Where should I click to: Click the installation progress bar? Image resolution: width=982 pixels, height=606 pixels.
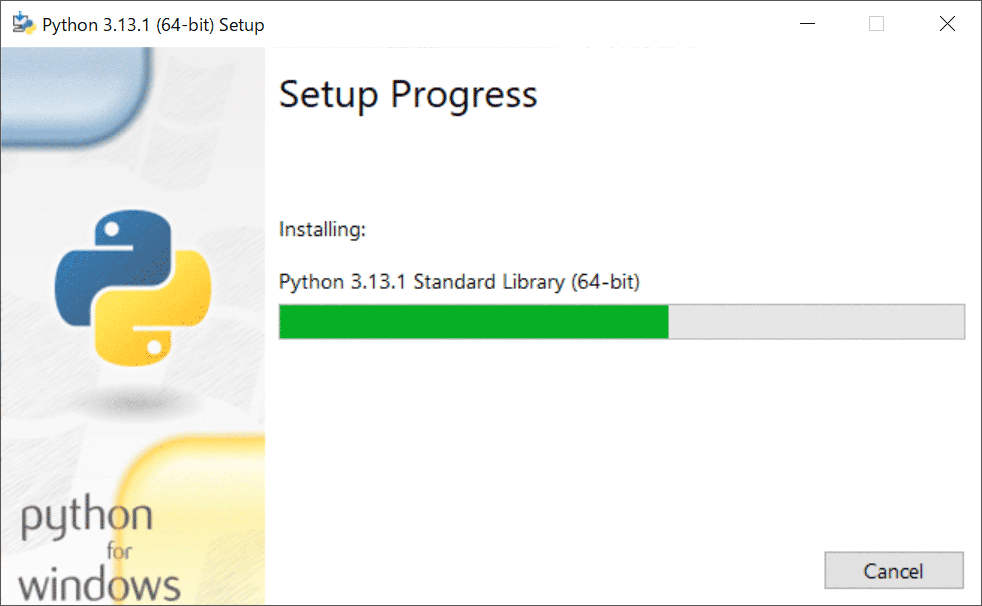pos(622,321)
